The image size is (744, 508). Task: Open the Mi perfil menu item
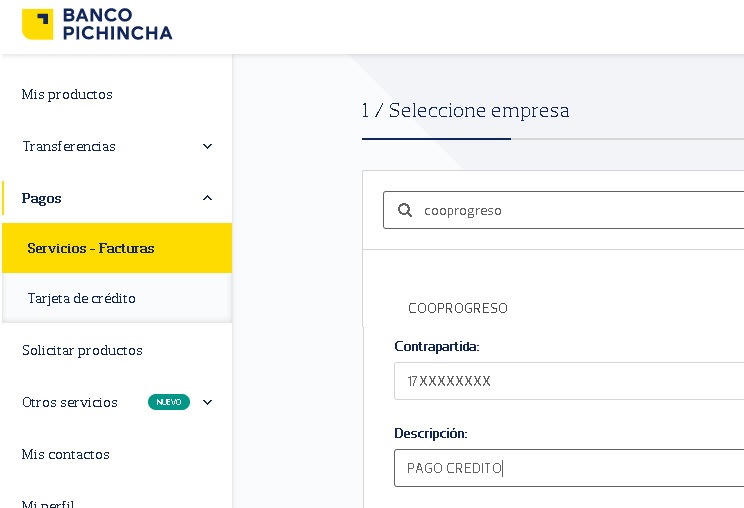coord(48,503)
